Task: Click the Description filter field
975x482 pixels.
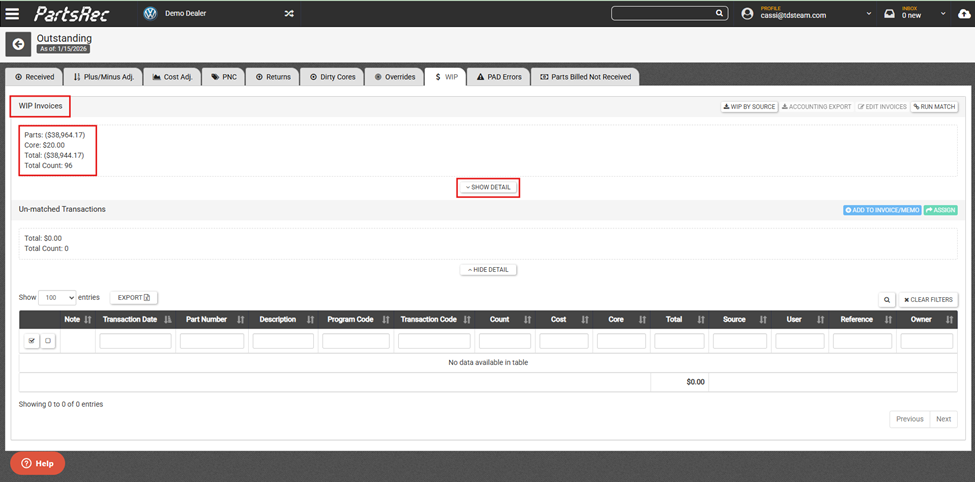Action: click(283, 341)
